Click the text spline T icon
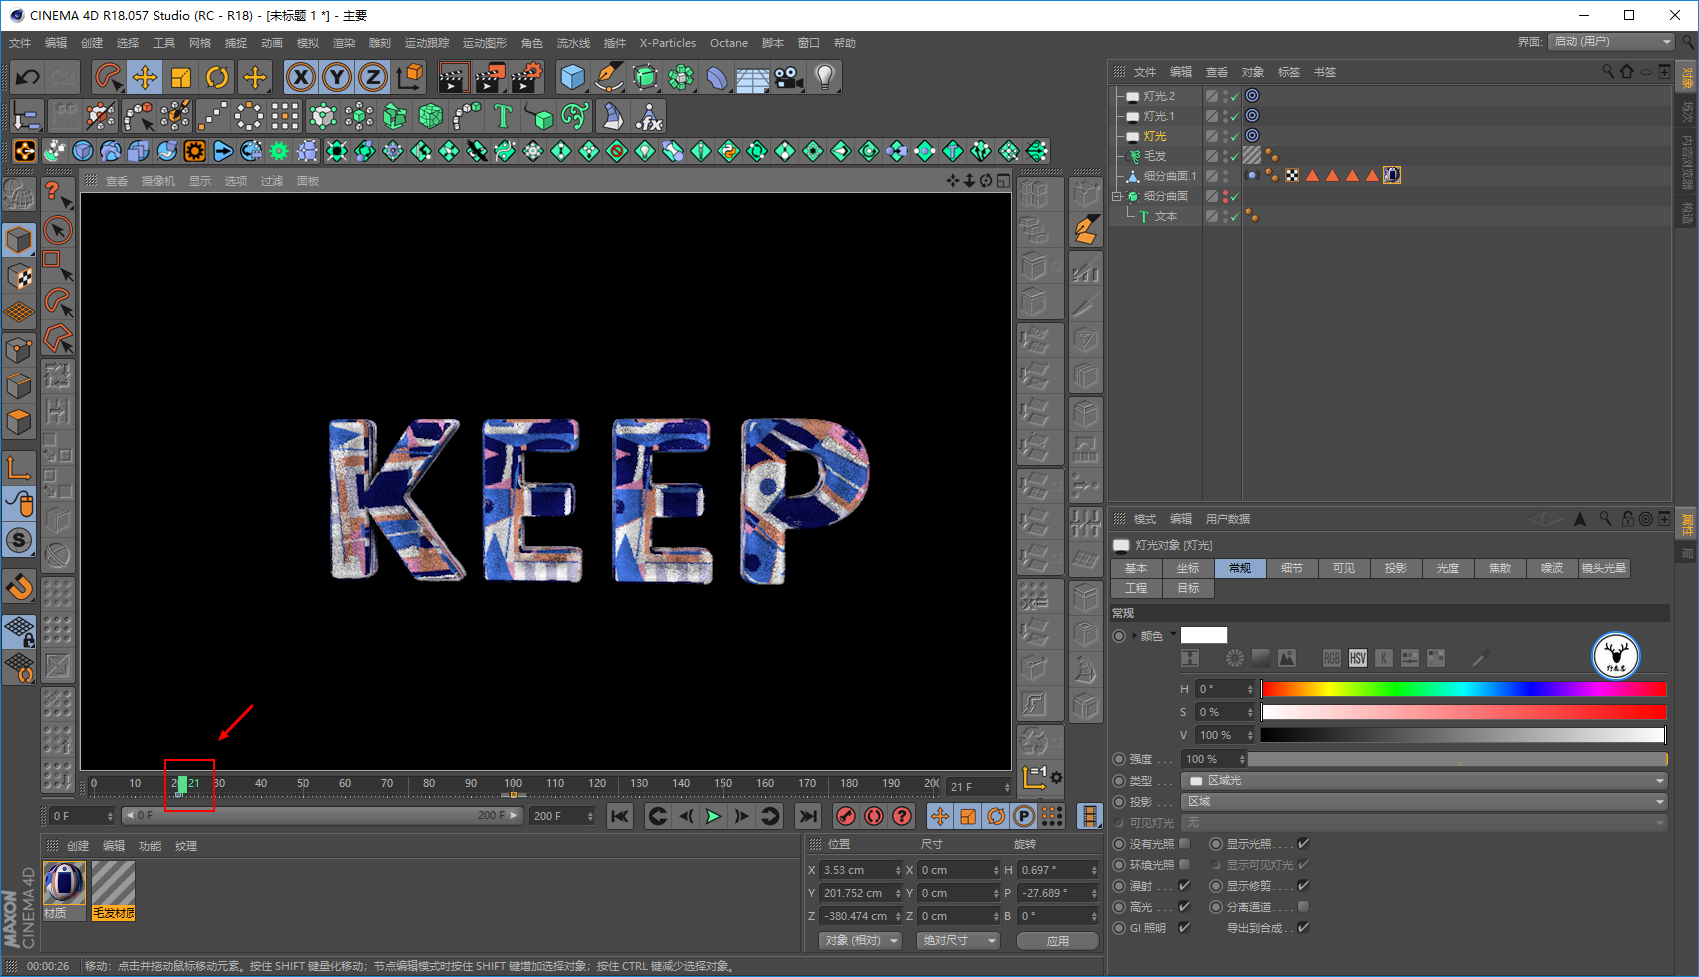 coord(503,117)
